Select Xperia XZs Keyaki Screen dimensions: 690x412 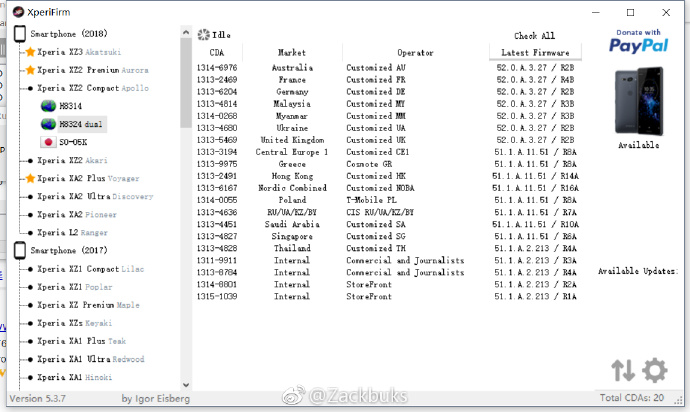coord(75,323)
